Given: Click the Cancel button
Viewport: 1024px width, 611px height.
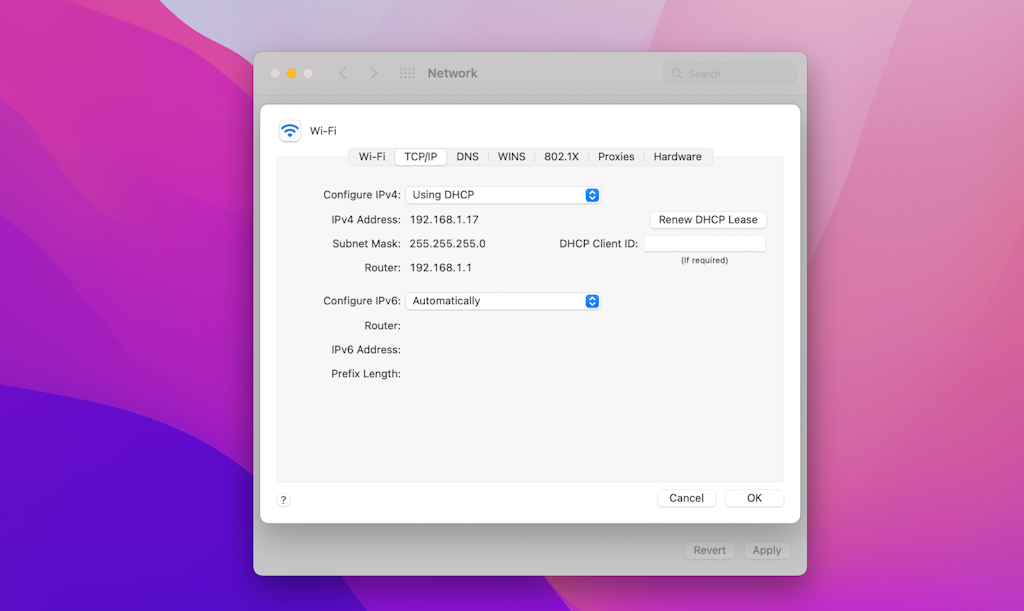Looking at the screenshot, I should pyautogui.click(x=686, y=497).
